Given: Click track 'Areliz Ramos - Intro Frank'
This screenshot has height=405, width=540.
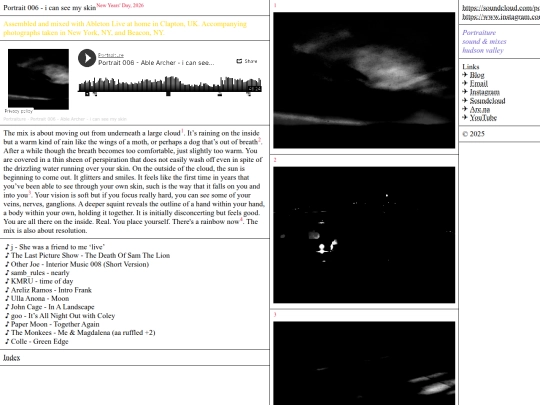Looking at the screenshot, I should coord(51,290).
